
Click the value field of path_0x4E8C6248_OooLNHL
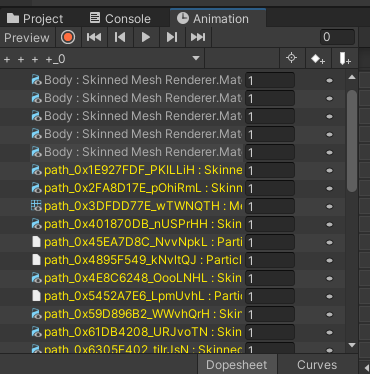pos(270,278)
